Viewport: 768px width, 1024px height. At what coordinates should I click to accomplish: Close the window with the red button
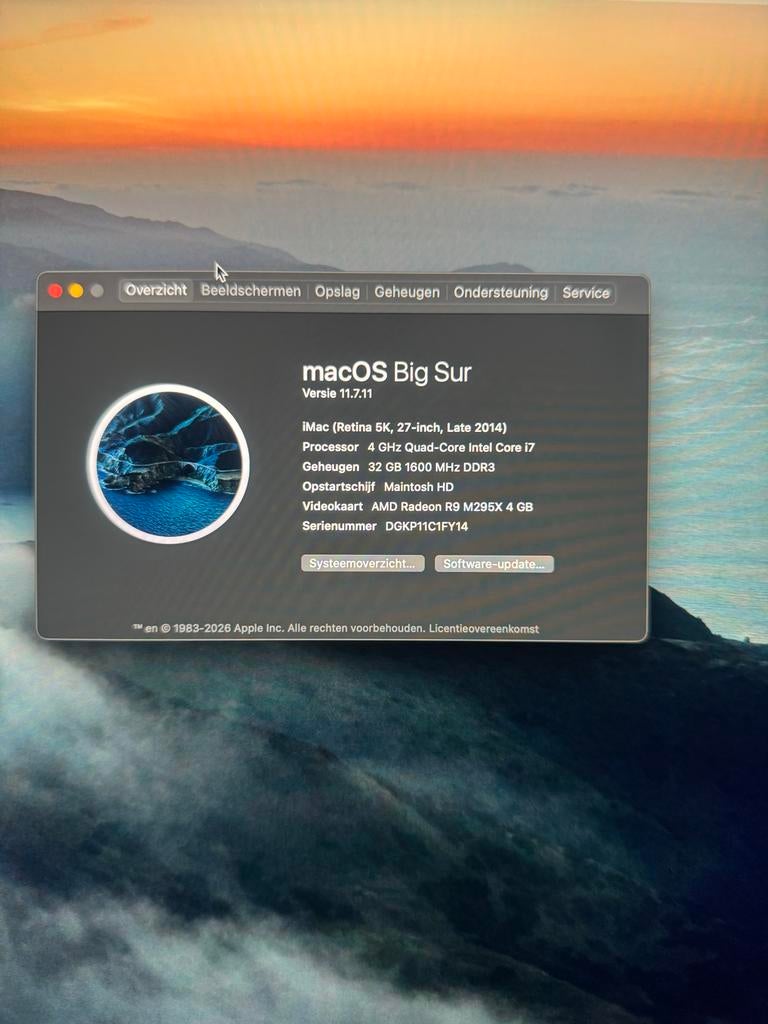[56, 291]
